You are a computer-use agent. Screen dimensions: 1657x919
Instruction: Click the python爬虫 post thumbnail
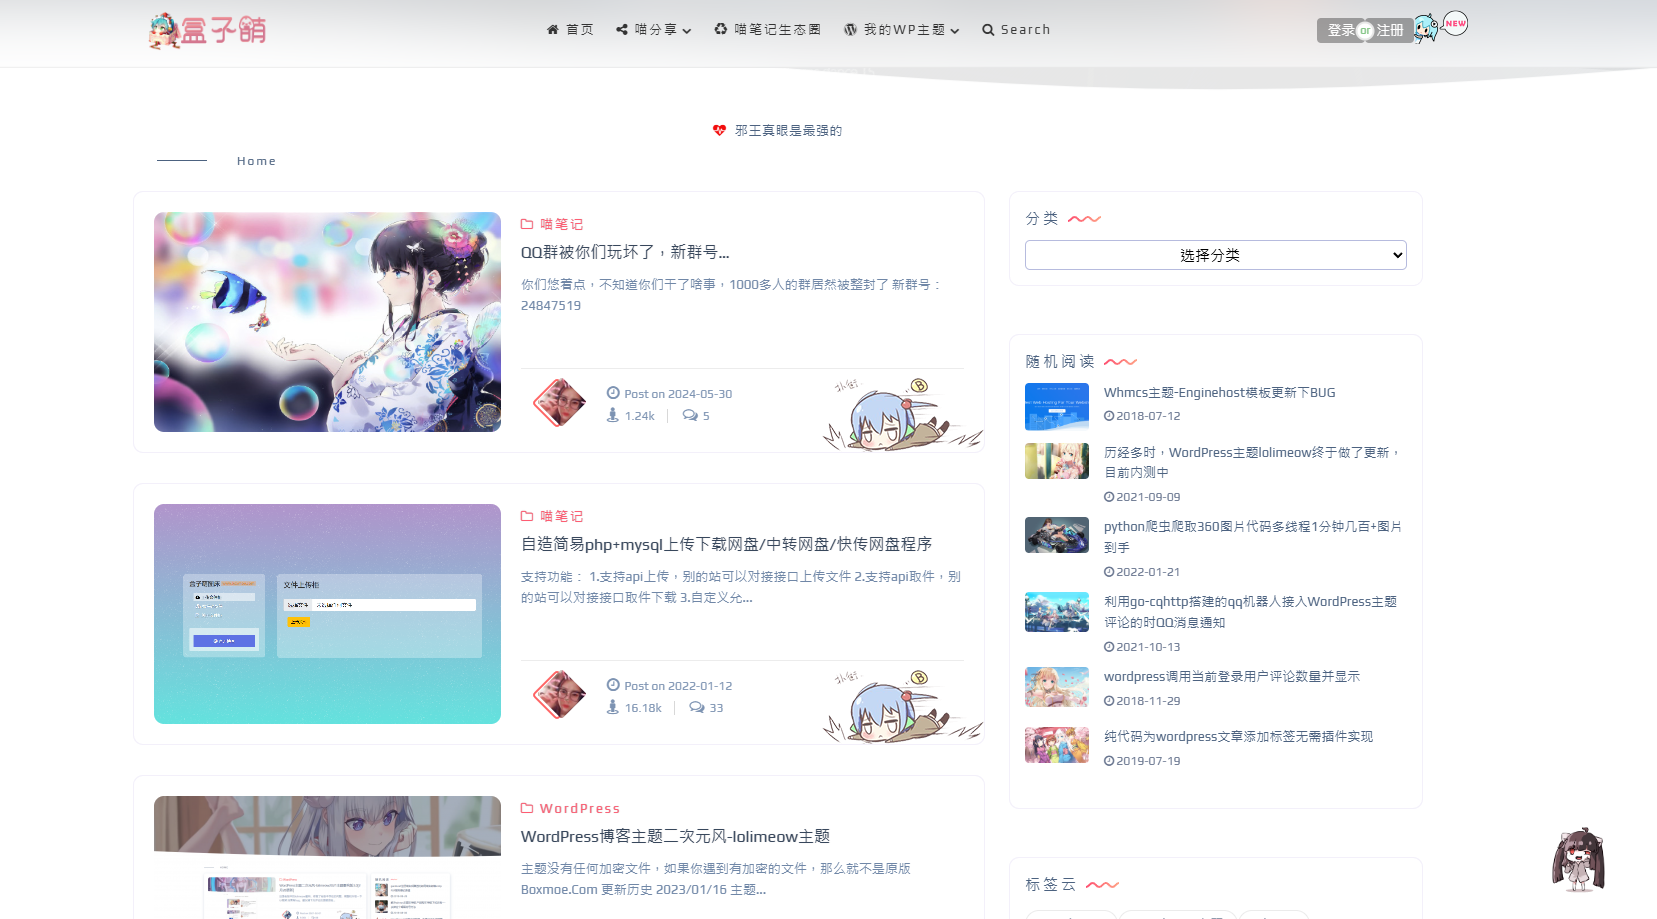click(1057, 535)
